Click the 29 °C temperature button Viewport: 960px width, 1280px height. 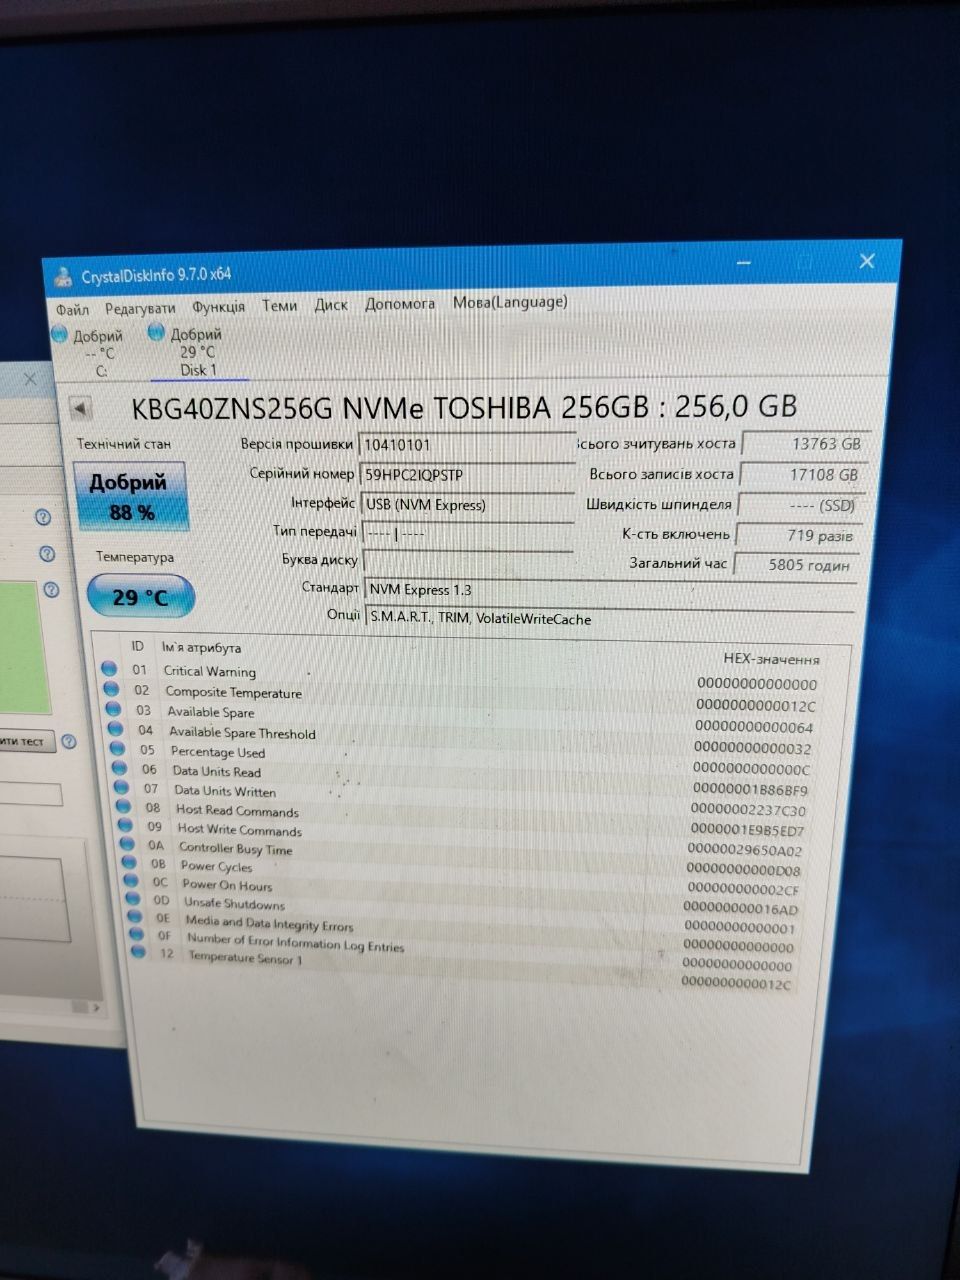click(140, 597)
